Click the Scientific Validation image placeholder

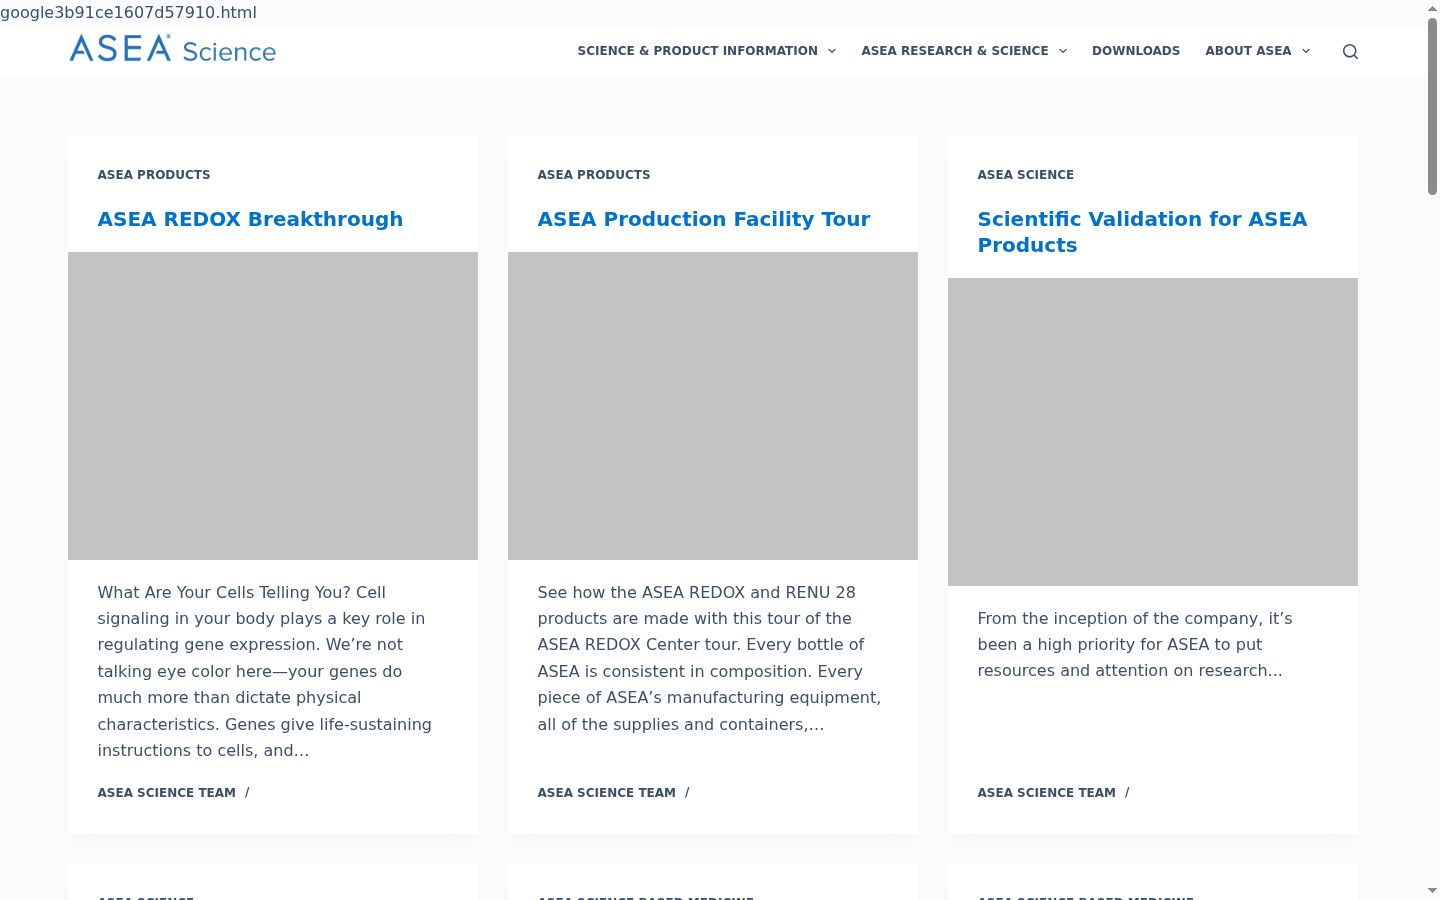tap(1153, 432)
